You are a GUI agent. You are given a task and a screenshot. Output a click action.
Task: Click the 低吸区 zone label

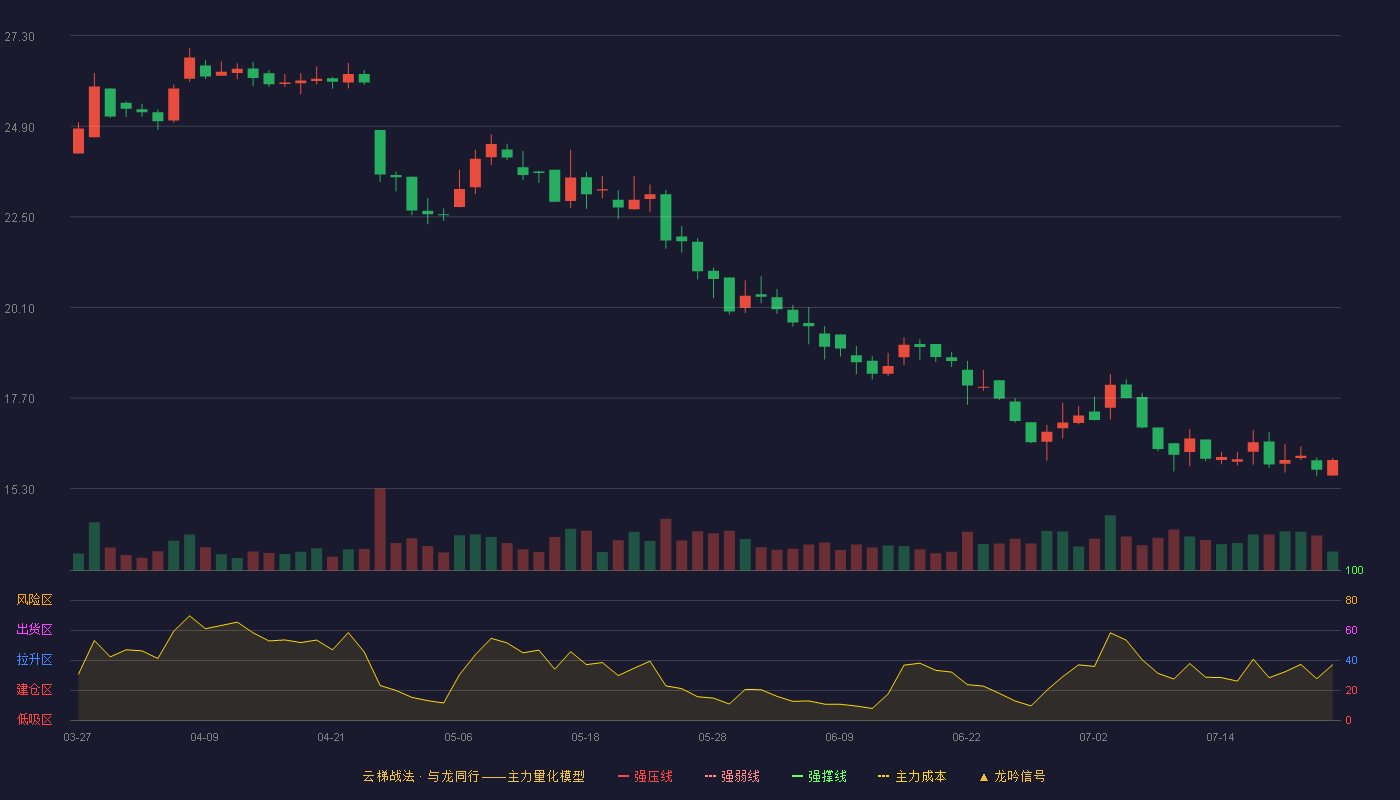(x=34, y=720)
